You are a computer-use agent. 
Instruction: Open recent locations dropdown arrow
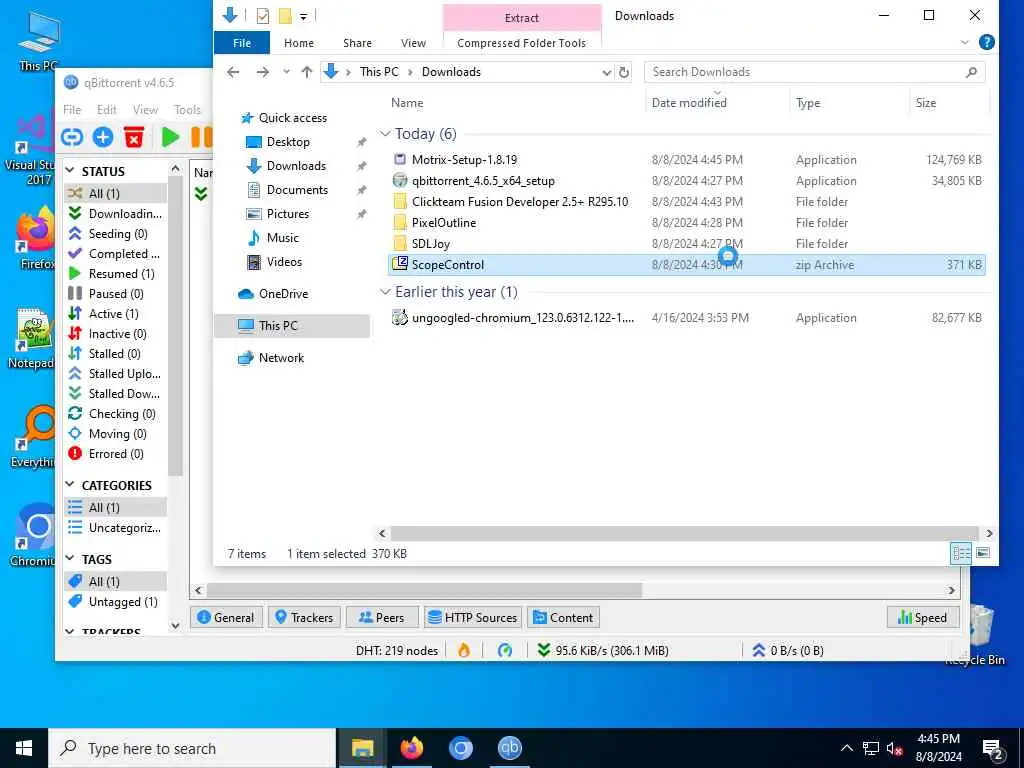[286, 72]
